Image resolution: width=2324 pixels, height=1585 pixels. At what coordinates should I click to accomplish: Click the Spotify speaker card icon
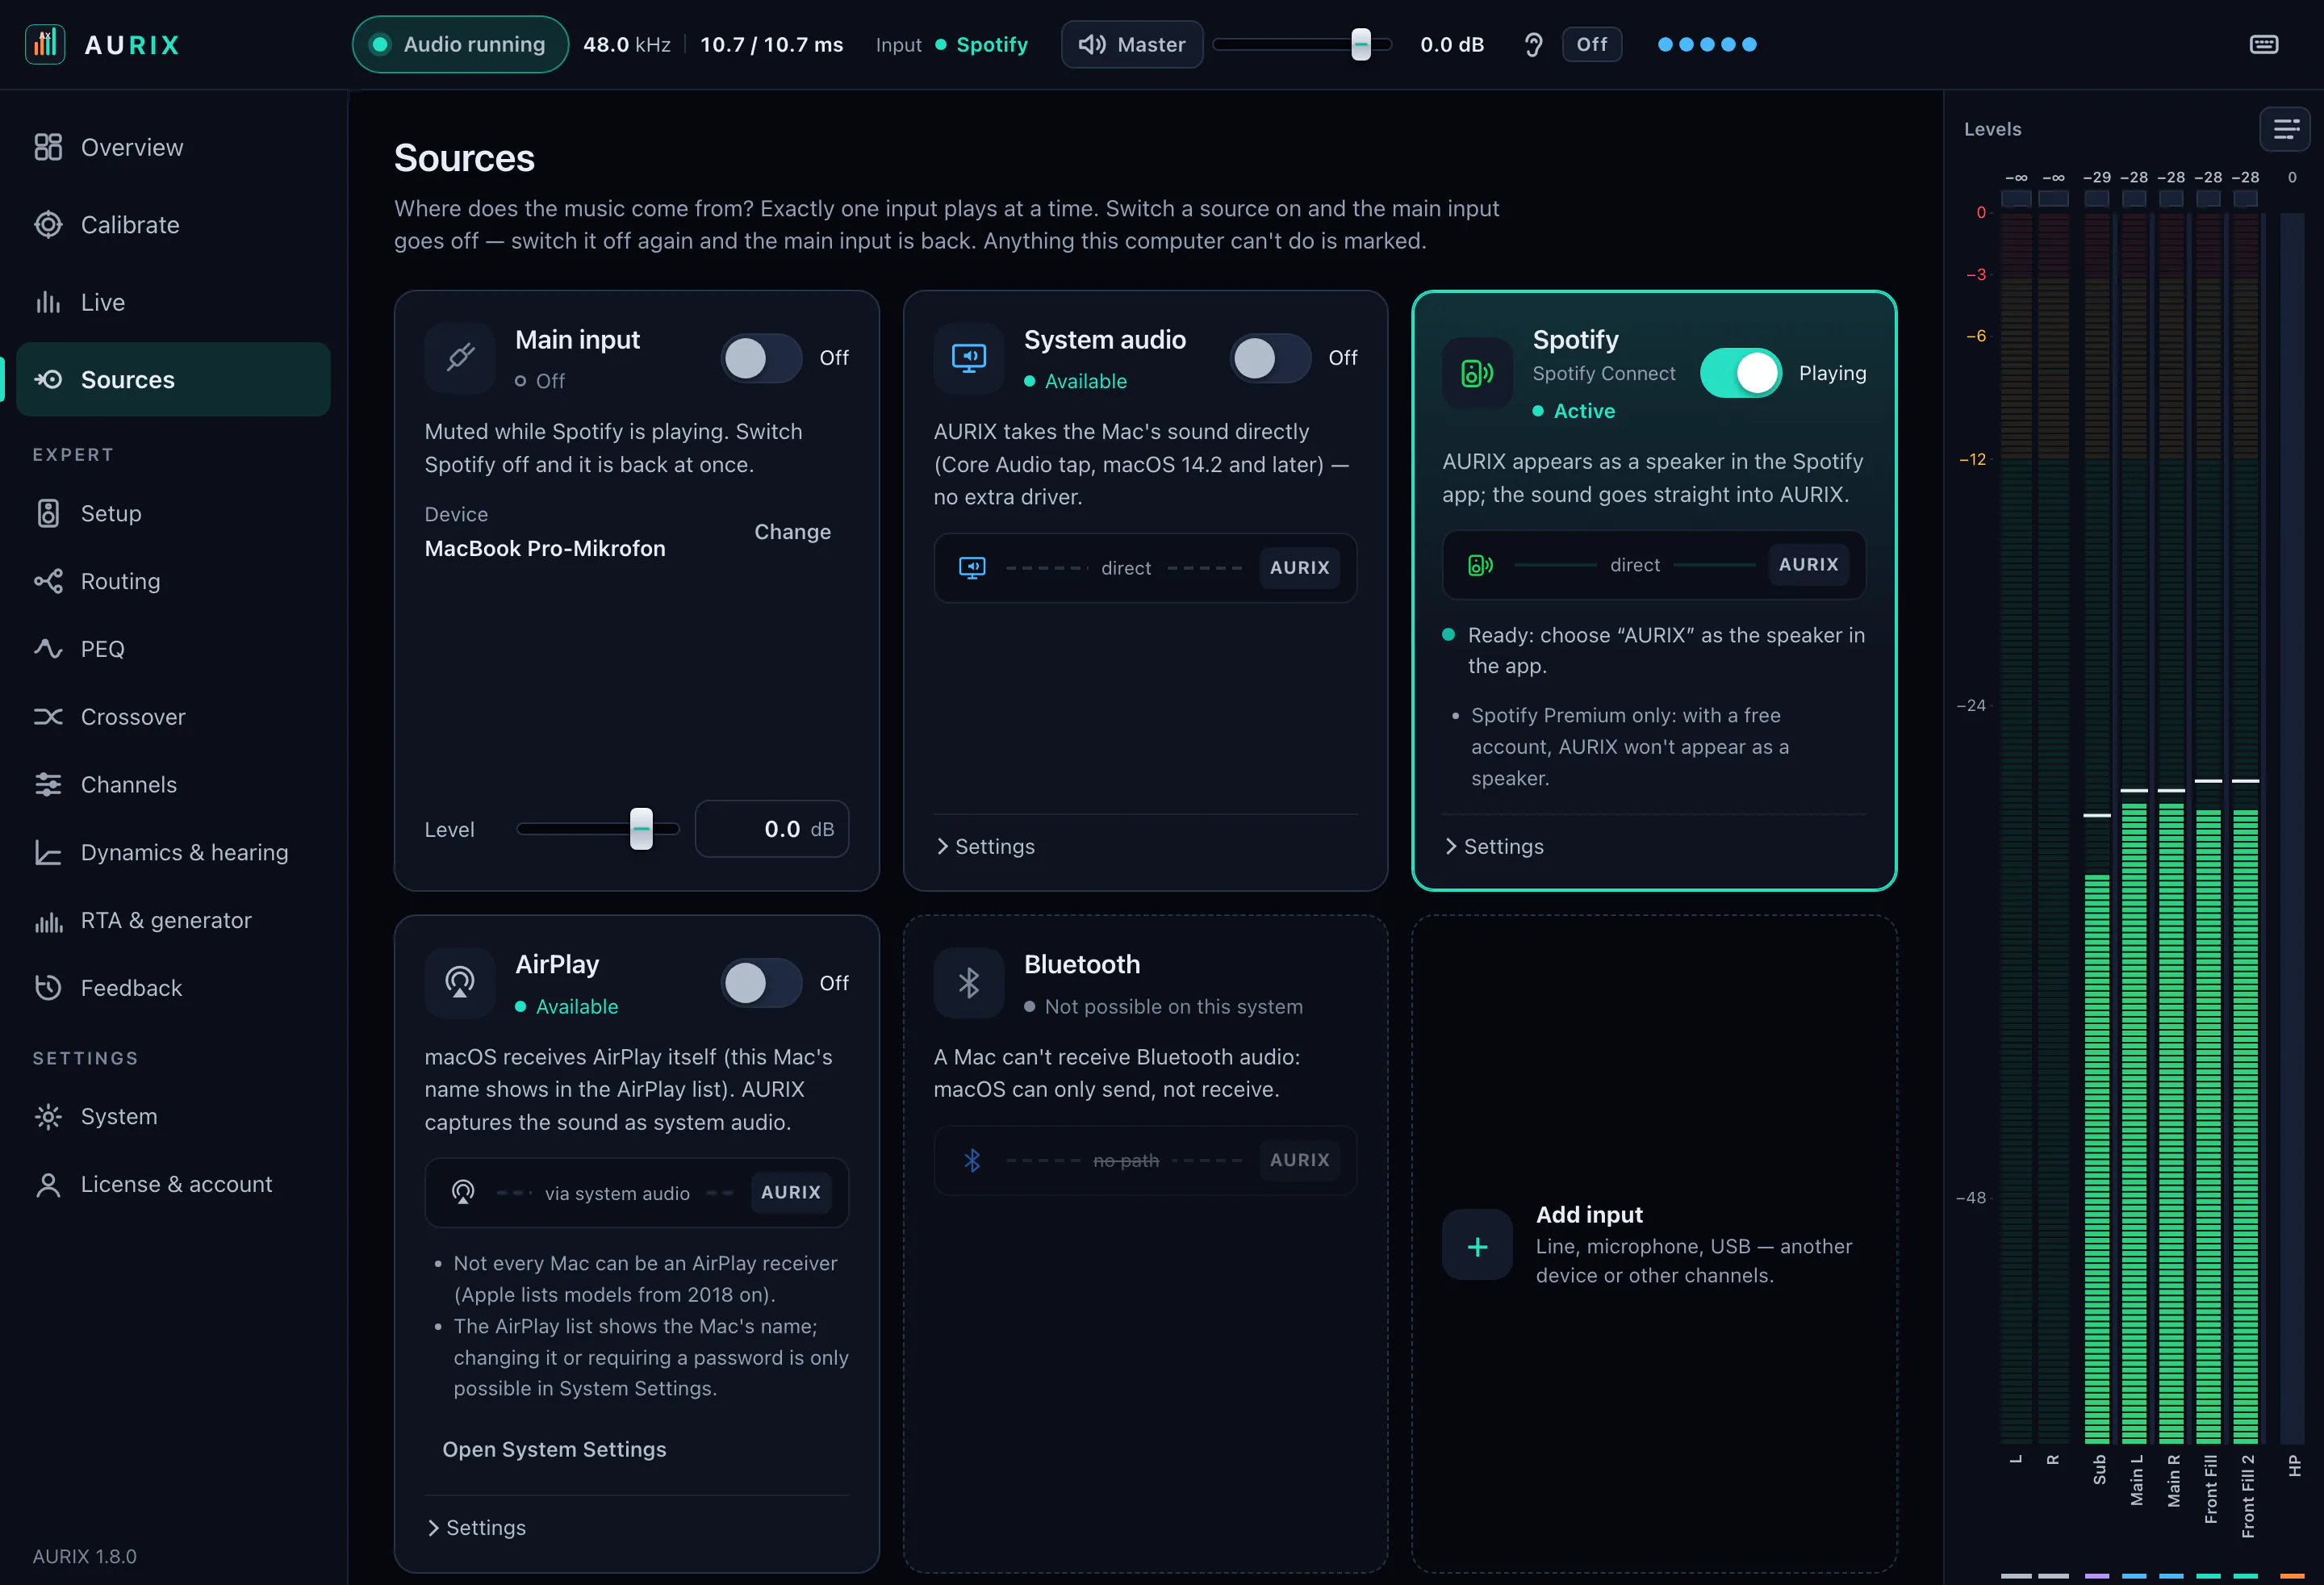(1477, 373)
